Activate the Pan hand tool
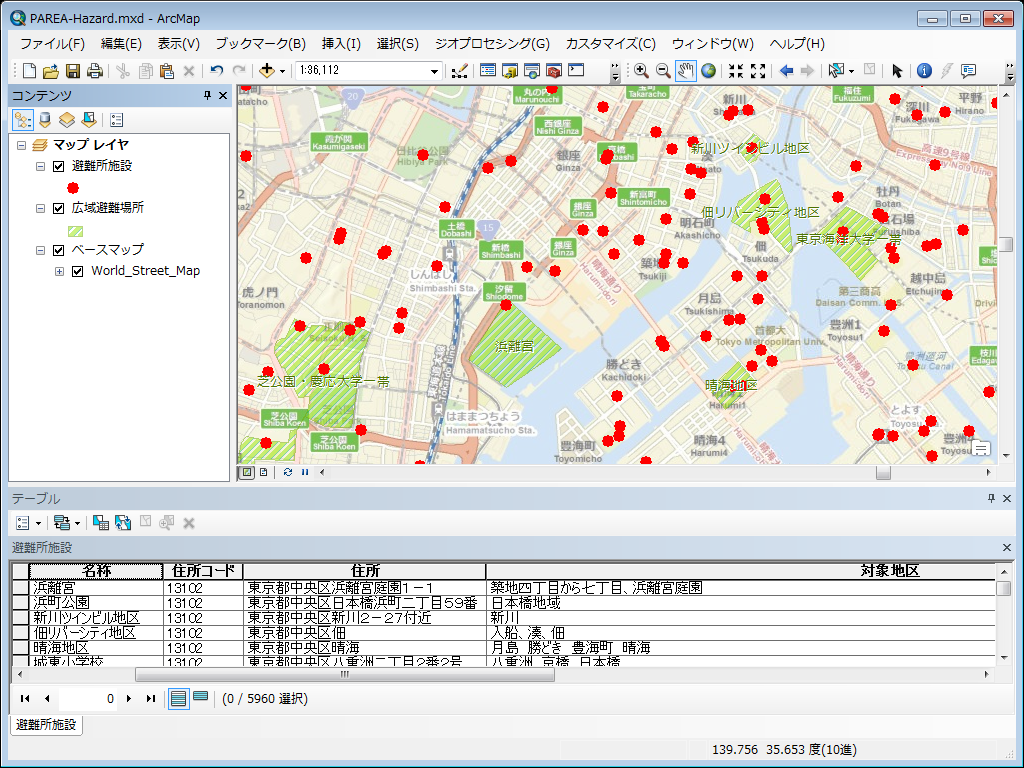Screen dimensions: 1024x768 [685, 71]
